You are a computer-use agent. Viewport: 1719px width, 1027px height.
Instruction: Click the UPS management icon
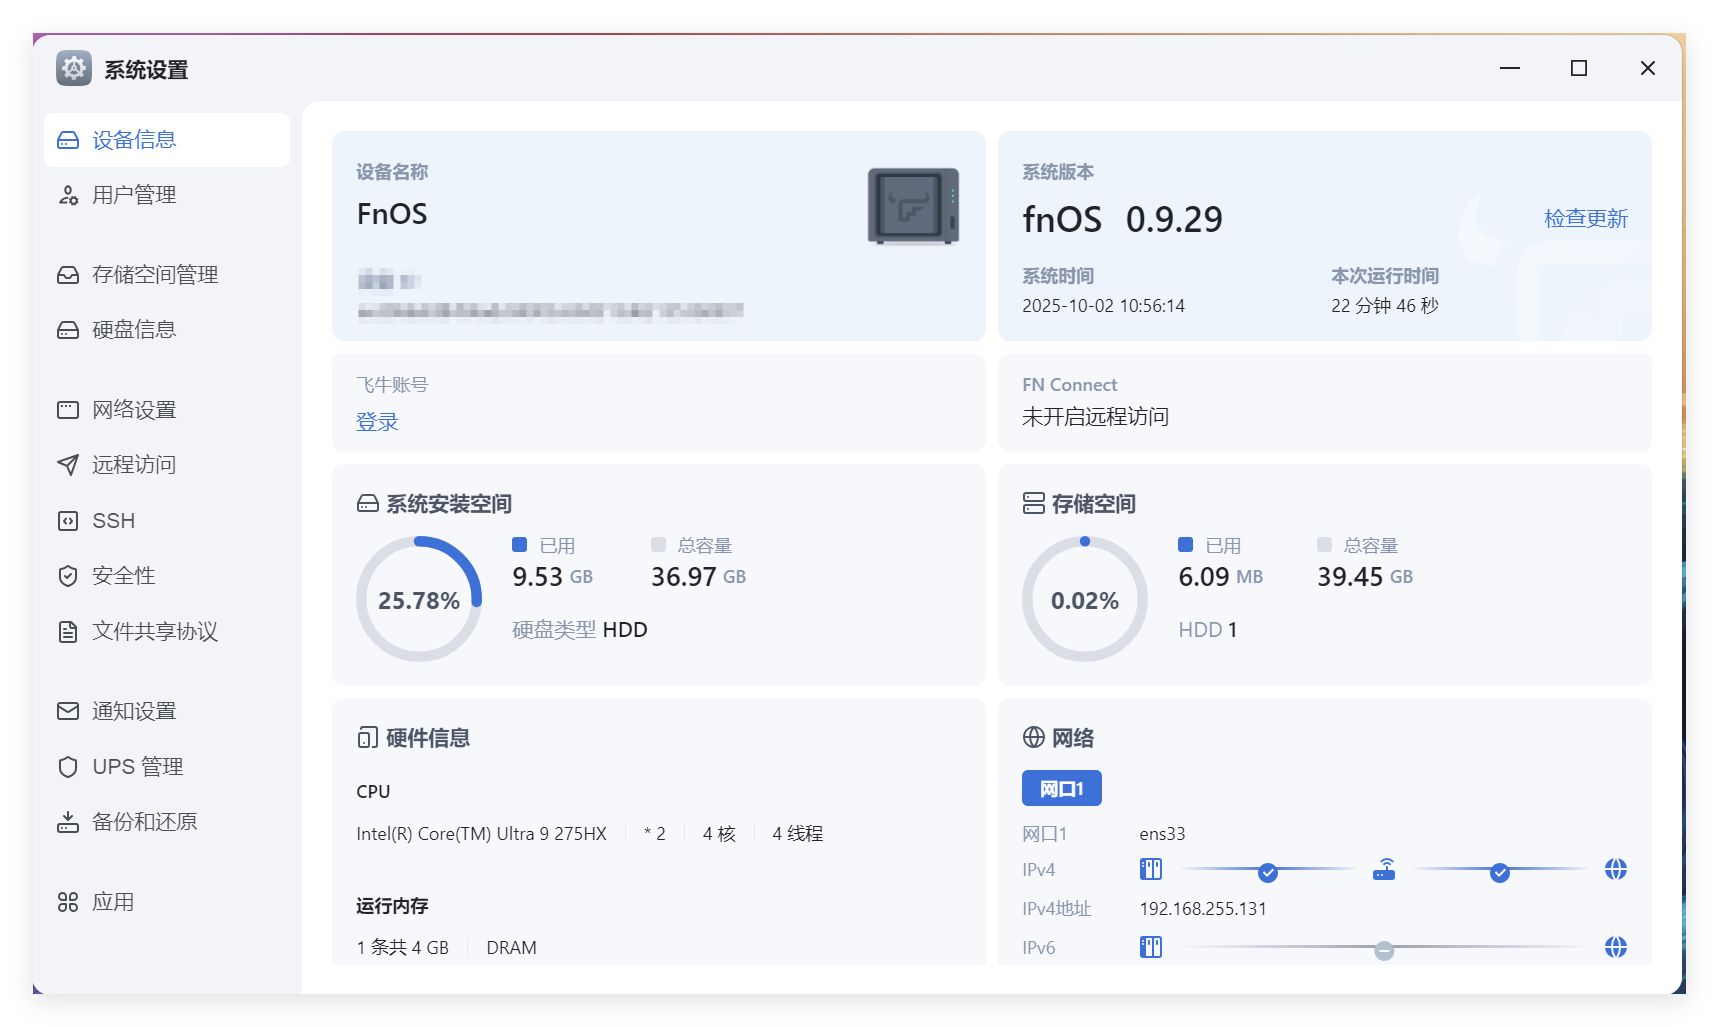coord(68,767)
